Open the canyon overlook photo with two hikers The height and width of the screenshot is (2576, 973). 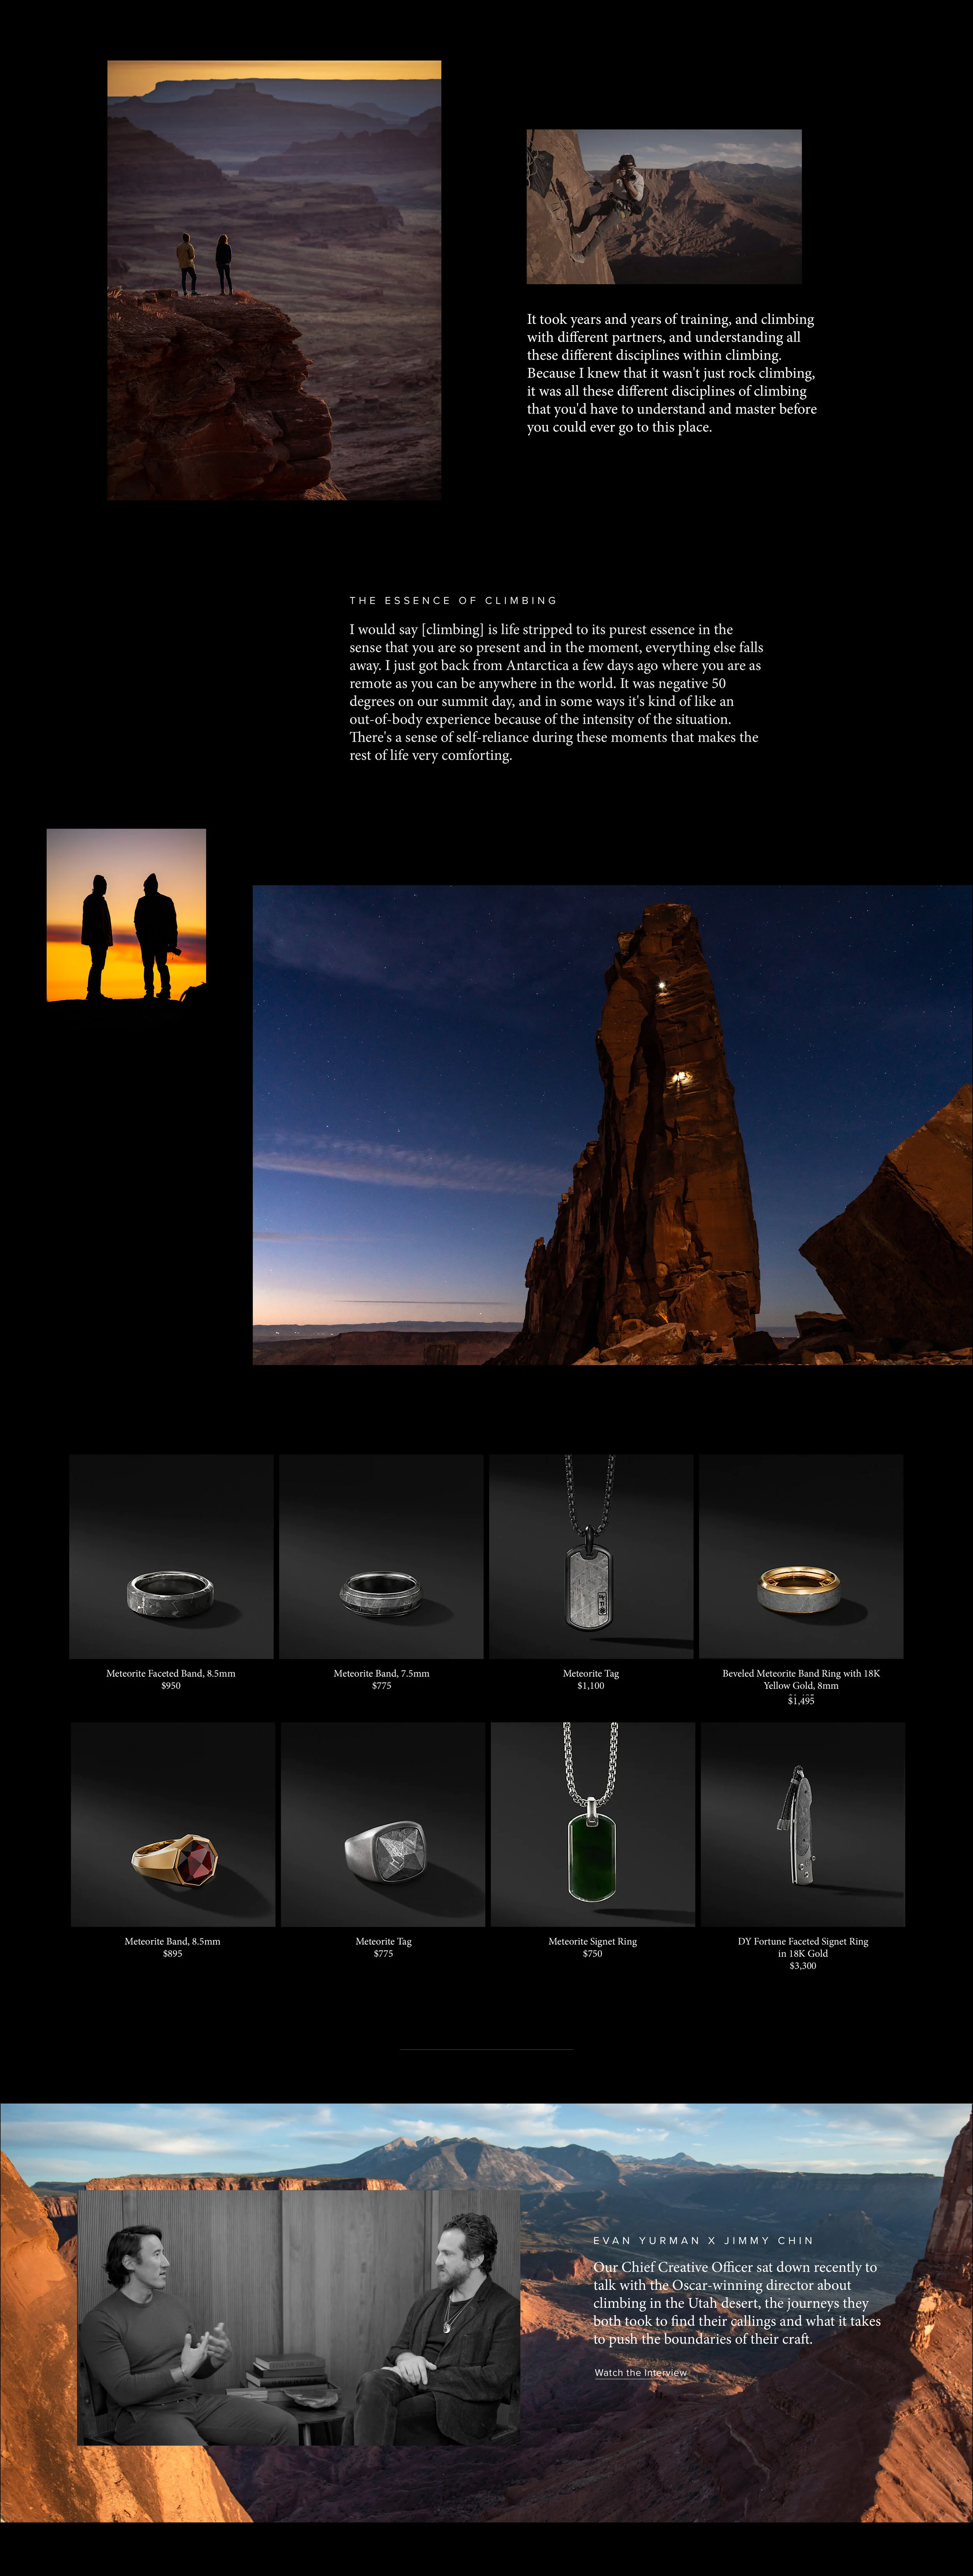point(274,280)
